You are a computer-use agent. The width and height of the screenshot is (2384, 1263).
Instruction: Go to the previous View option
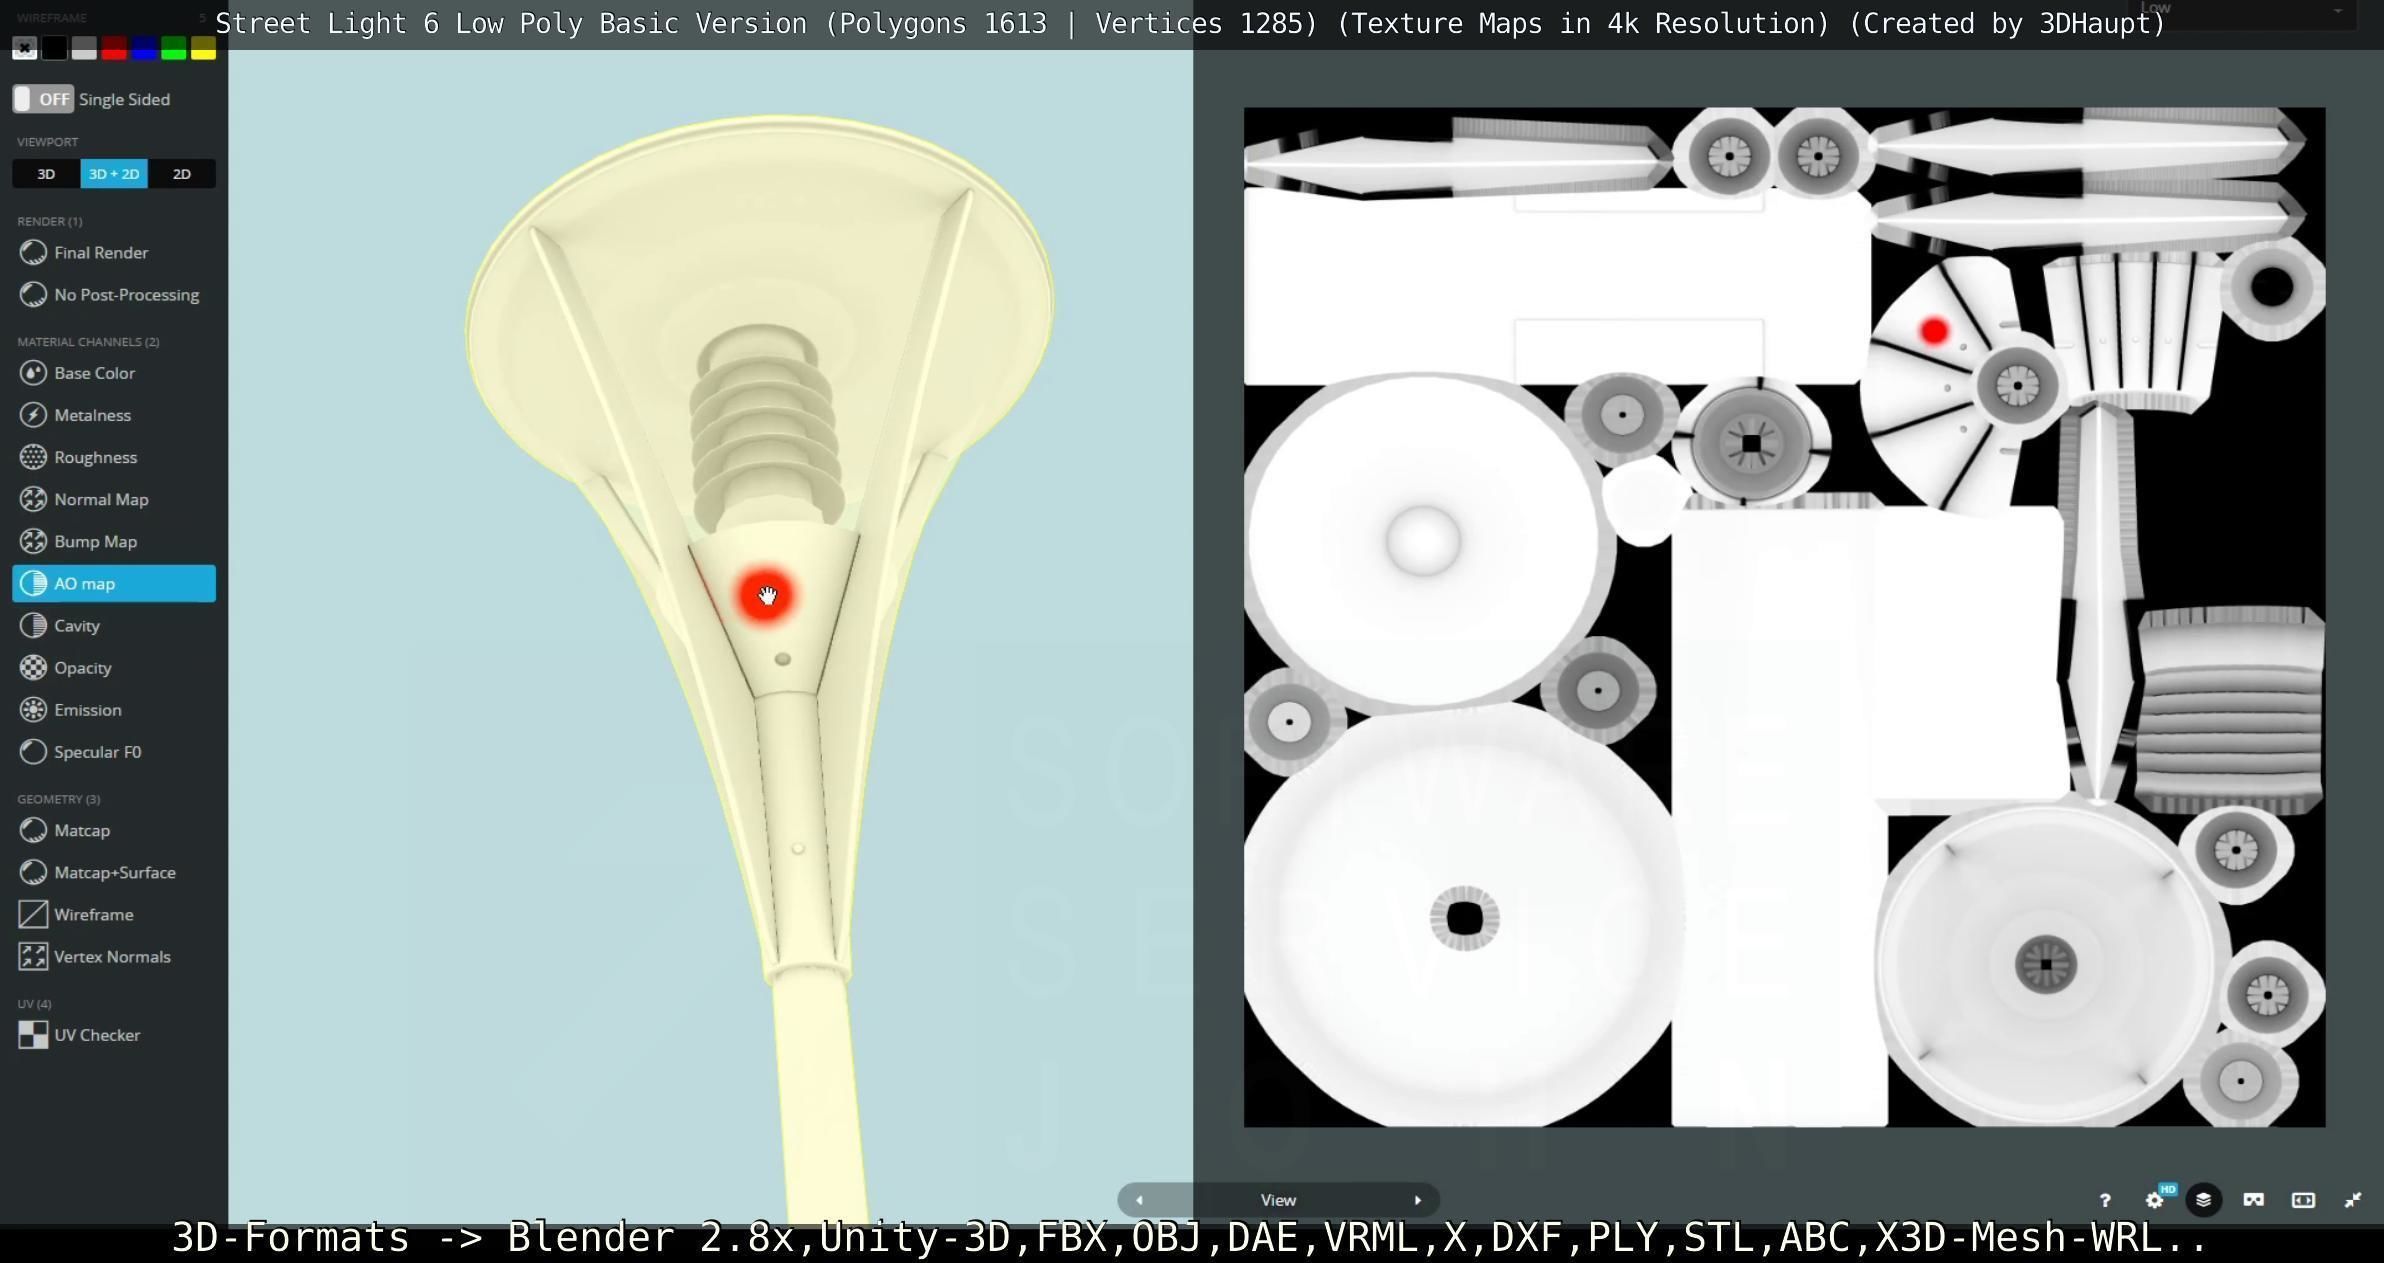[x=1138, y=1200]
